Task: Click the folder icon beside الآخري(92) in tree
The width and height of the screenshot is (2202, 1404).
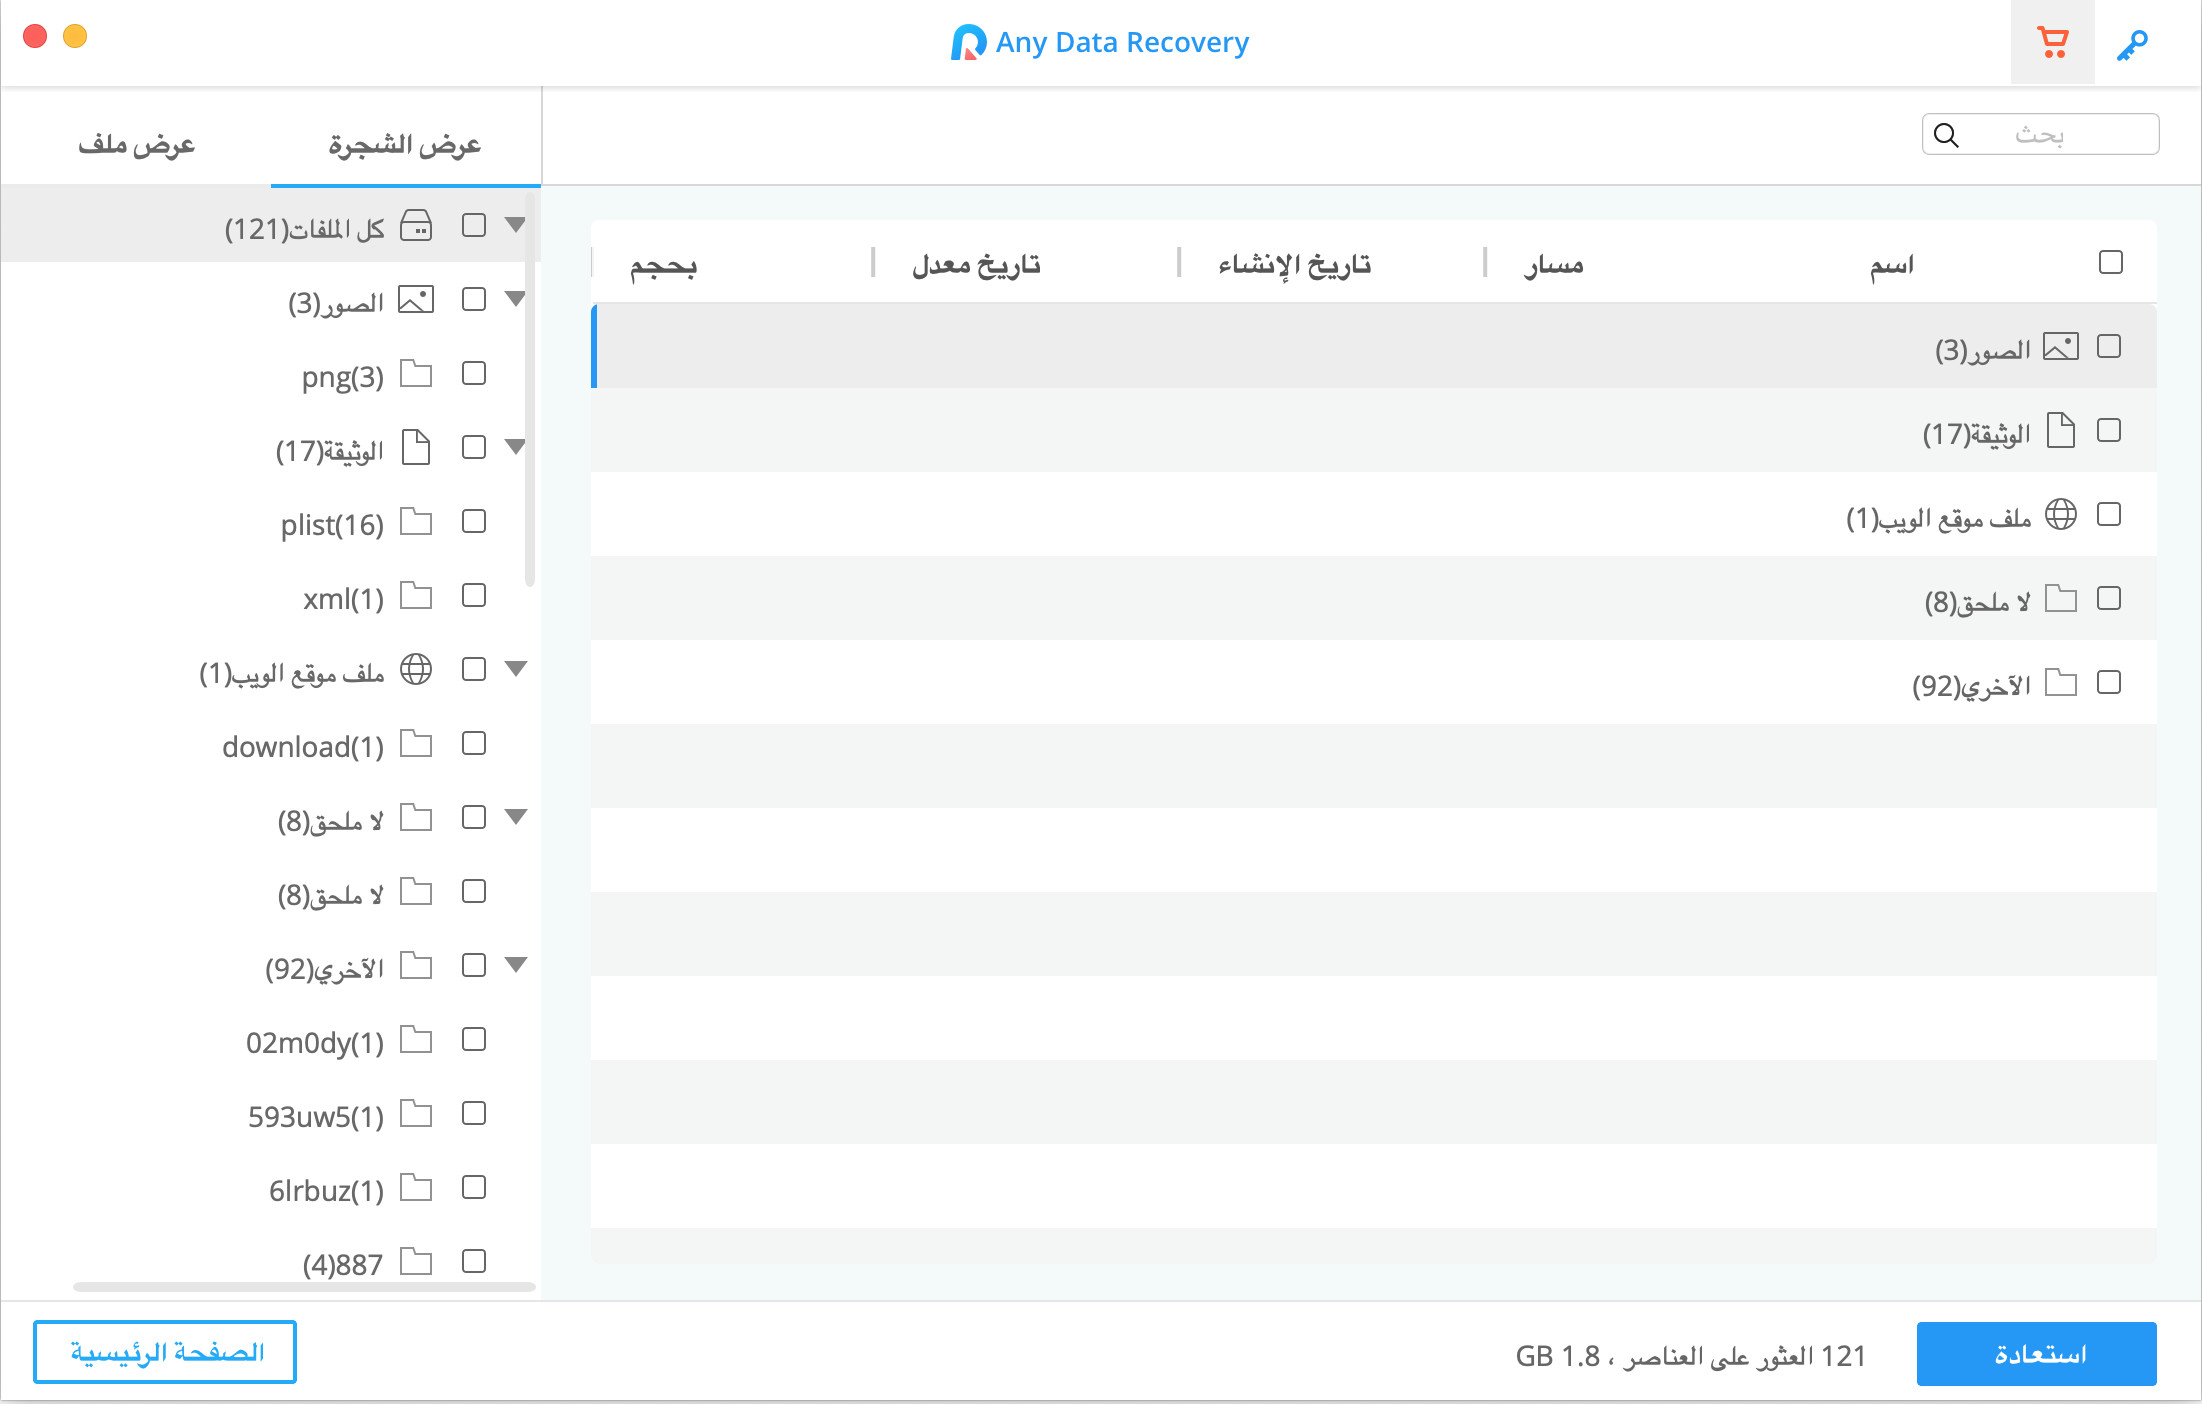Action: tap(416, 966)
